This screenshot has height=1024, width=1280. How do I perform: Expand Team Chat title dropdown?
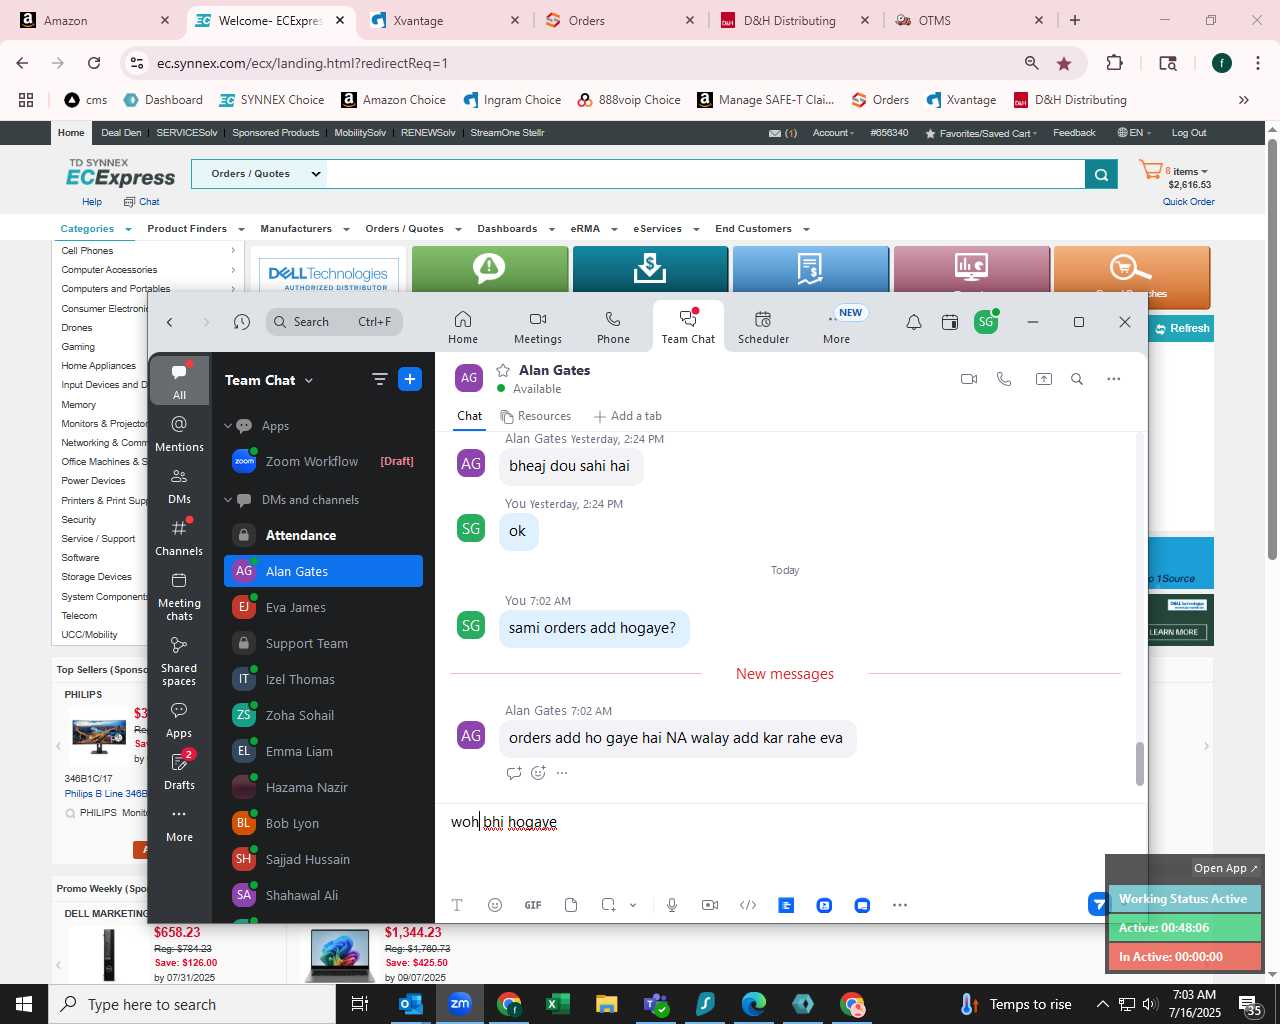[309, 380]
